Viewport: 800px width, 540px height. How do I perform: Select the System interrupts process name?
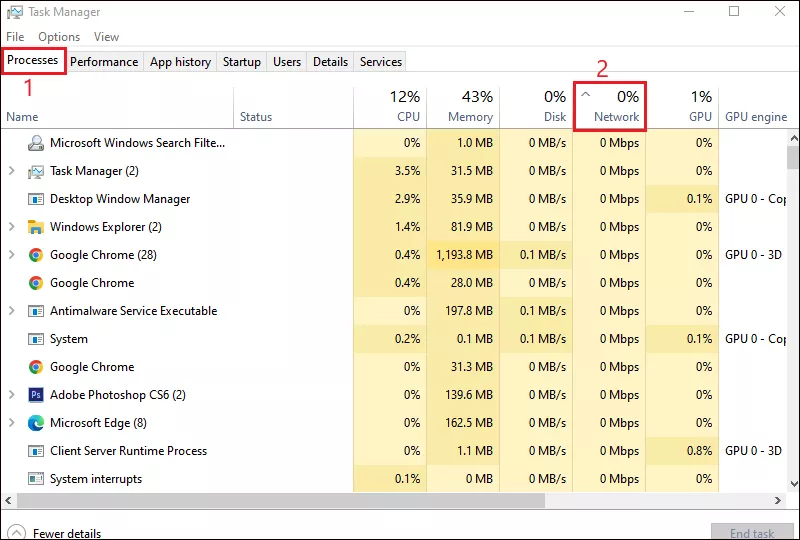[x=96, y=479]
